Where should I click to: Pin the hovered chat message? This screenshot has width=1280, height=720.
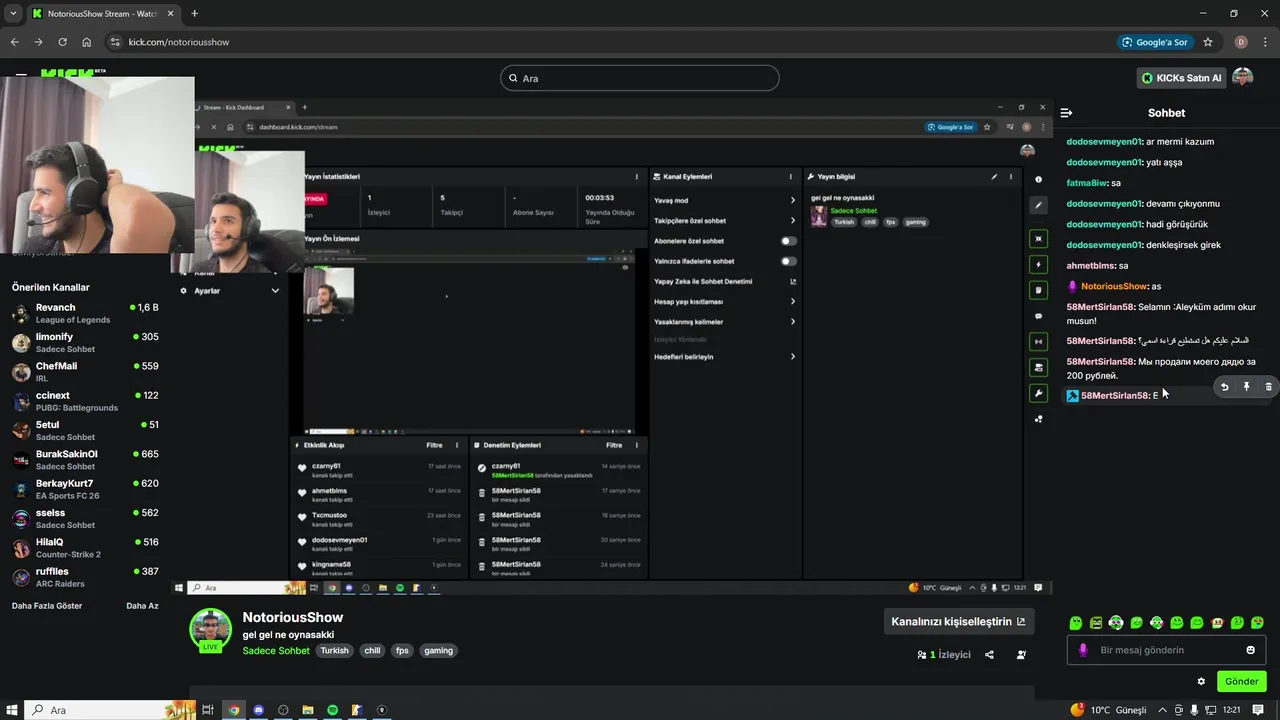pyautogui.click(x=1247, y=387)
